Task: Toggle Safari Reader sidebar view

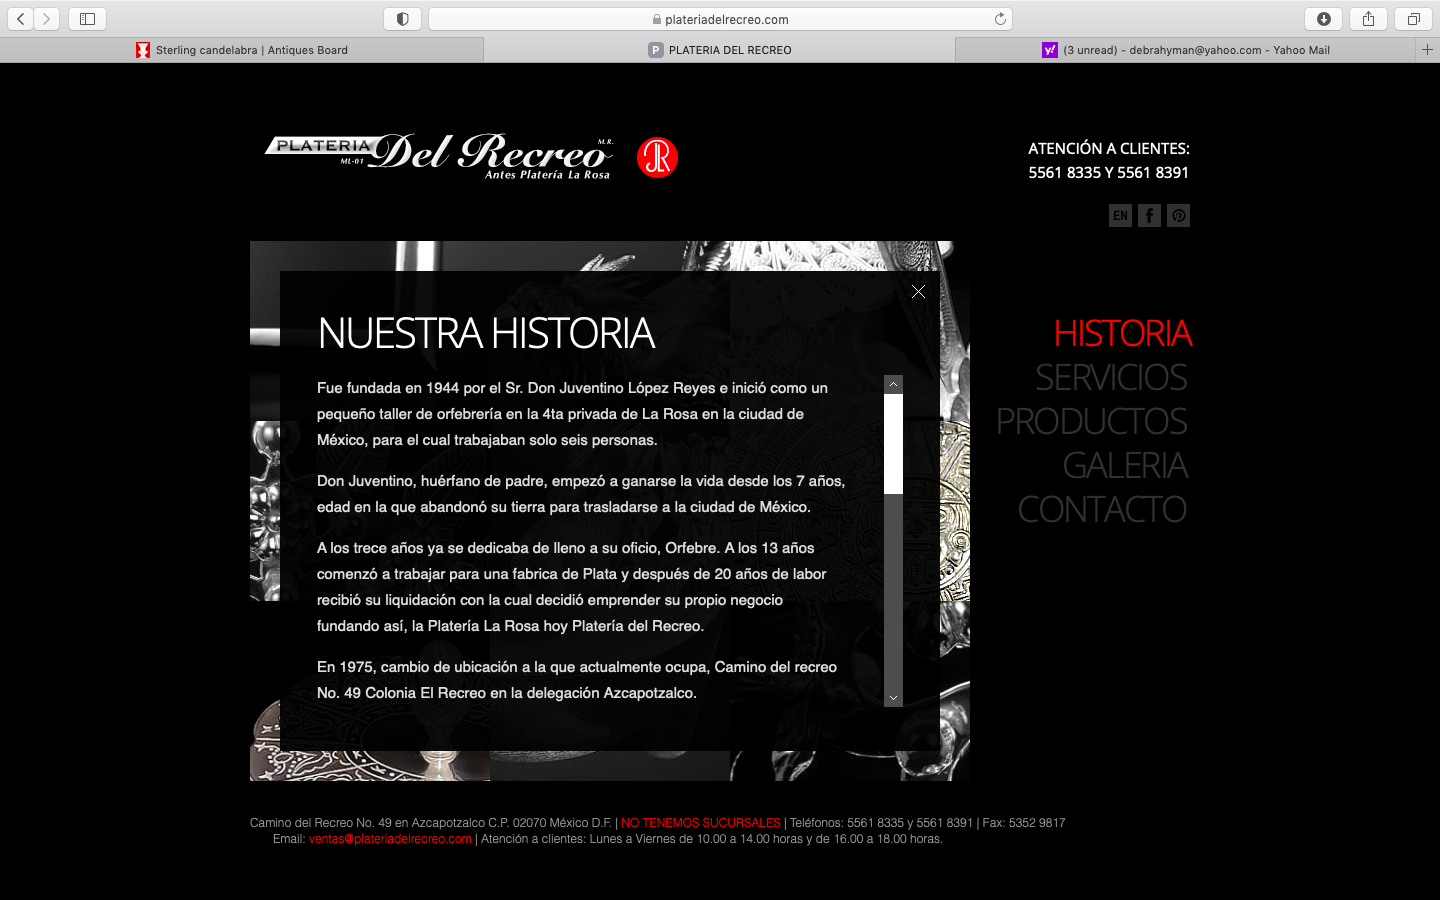Action: [87, 18]
